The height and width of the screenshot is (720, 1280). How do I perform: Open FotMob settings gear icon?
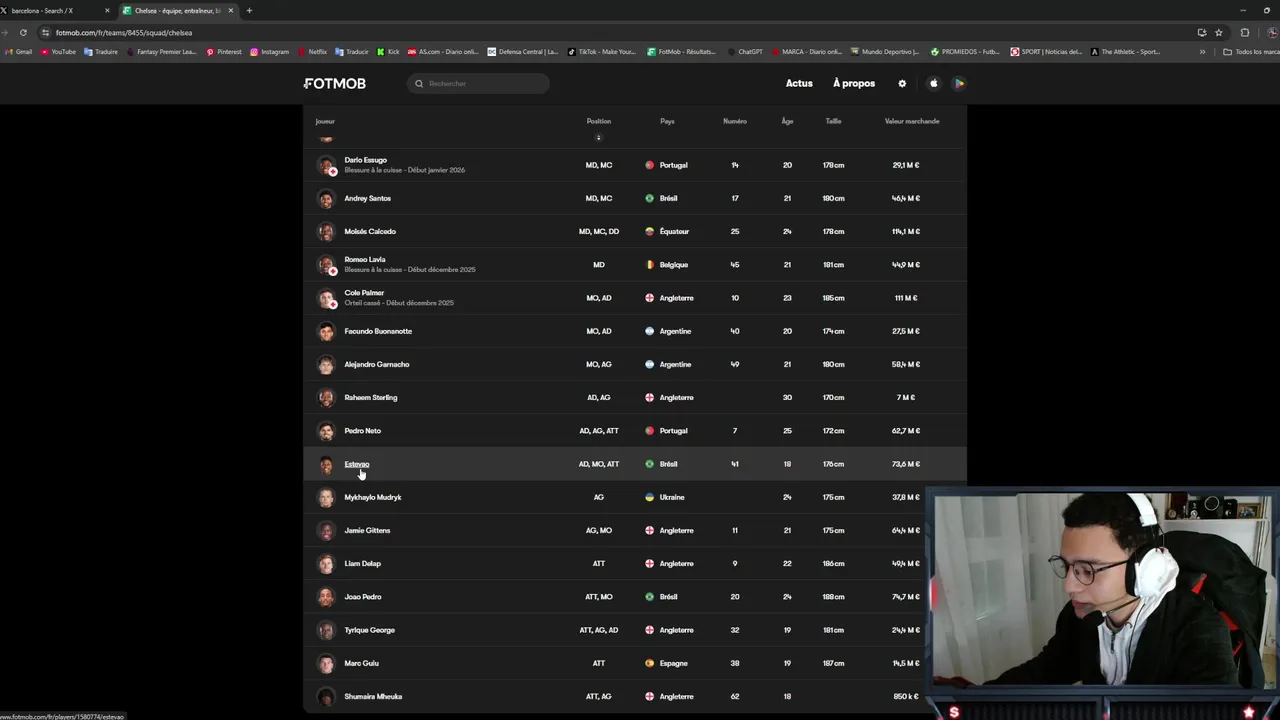[902, 83]
